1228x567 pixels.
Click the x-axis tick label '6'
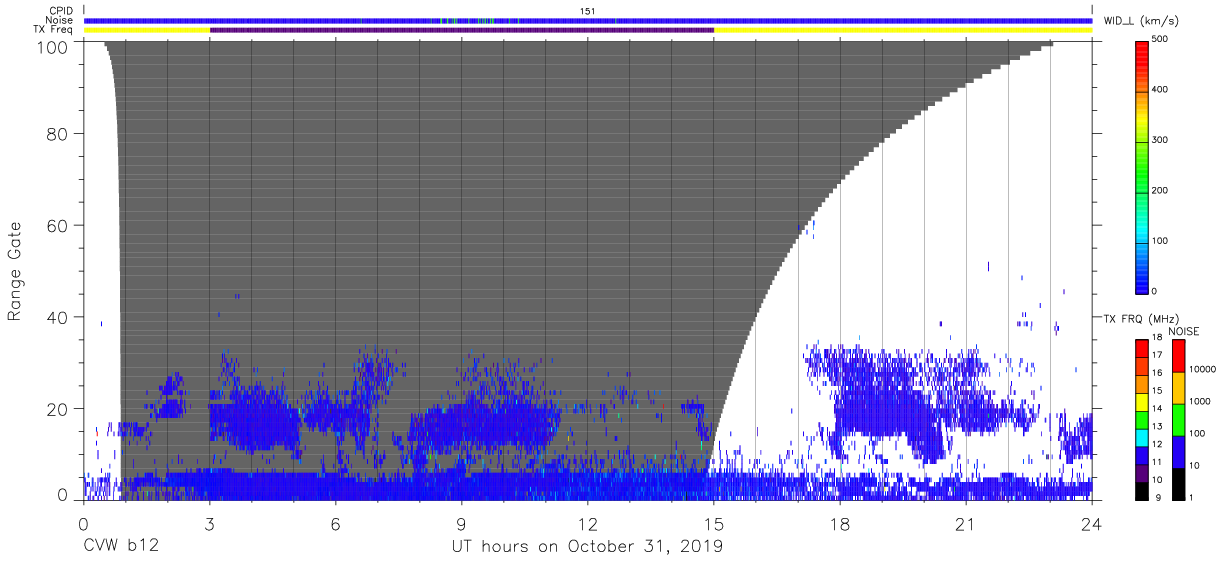tap(335, 523)
